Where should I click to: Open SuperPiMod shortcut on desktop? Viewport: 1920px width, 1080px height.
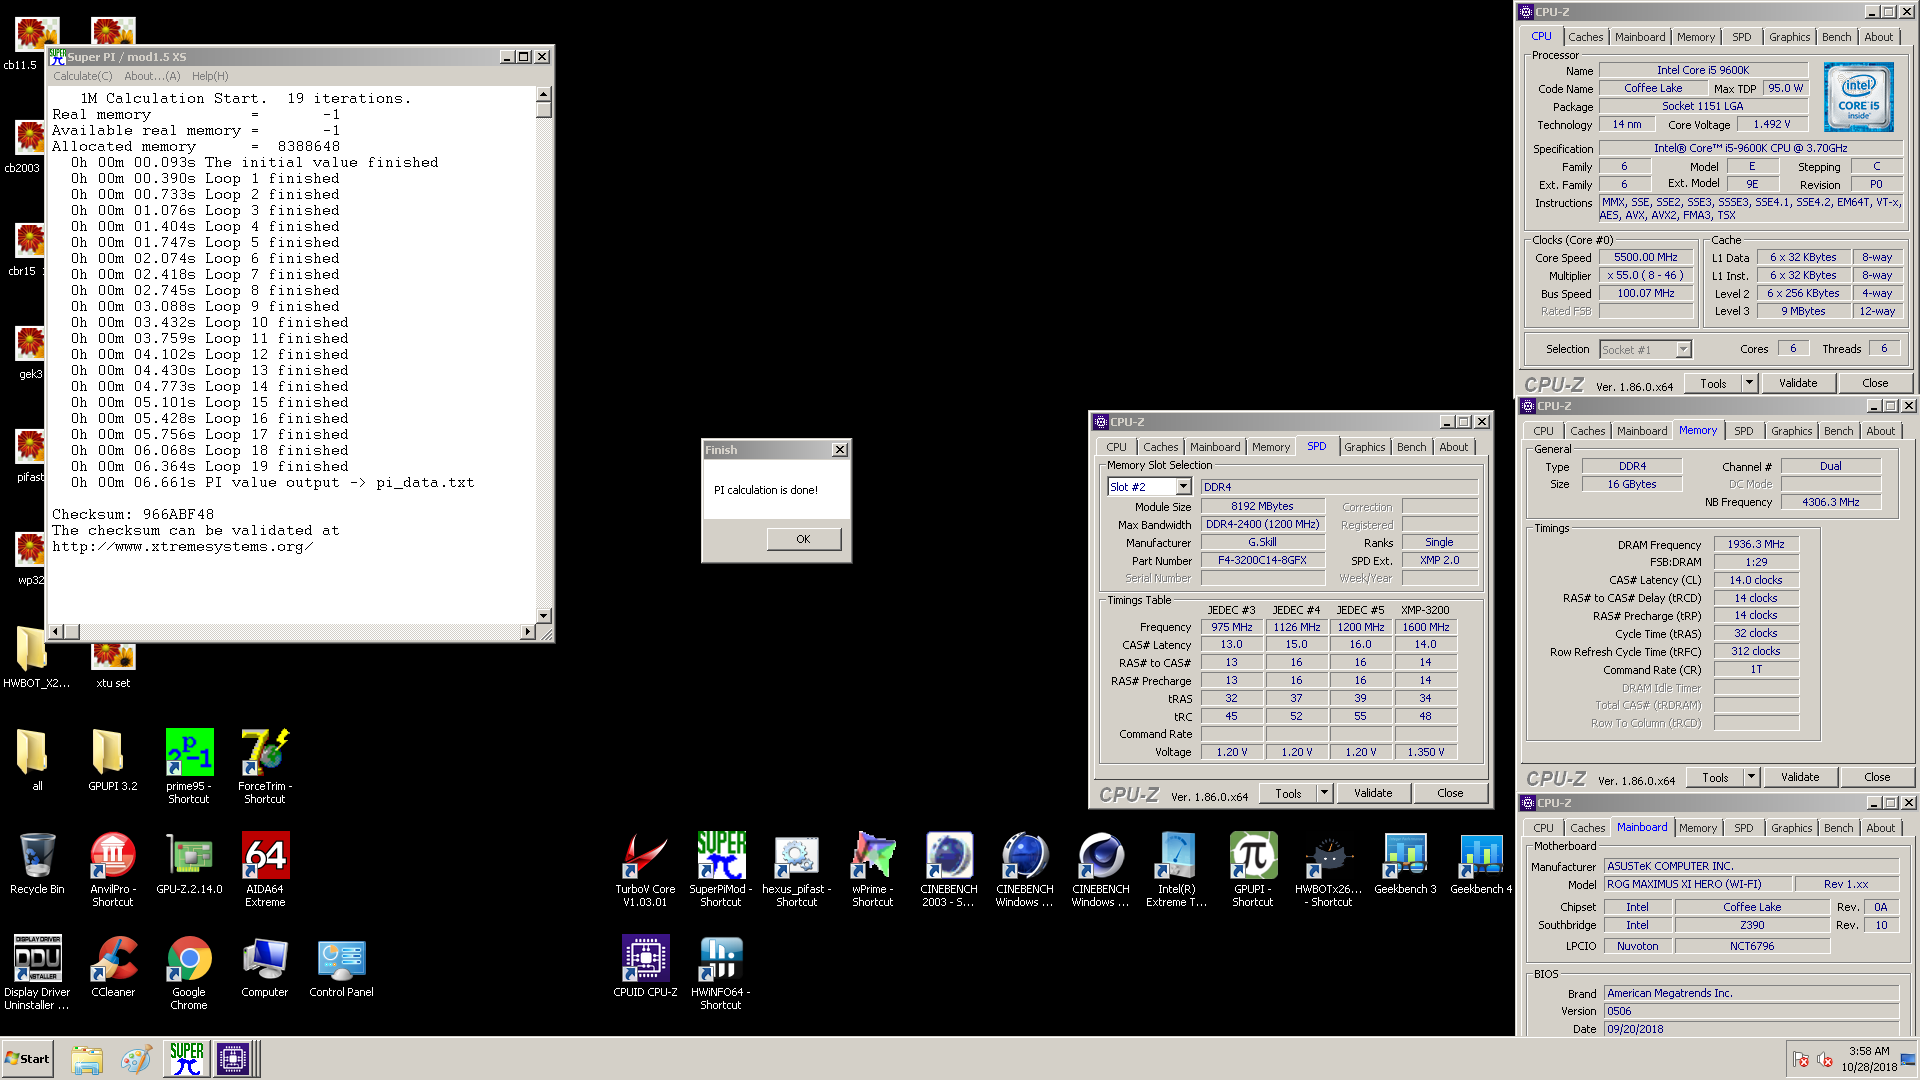[x=721, y=868]
